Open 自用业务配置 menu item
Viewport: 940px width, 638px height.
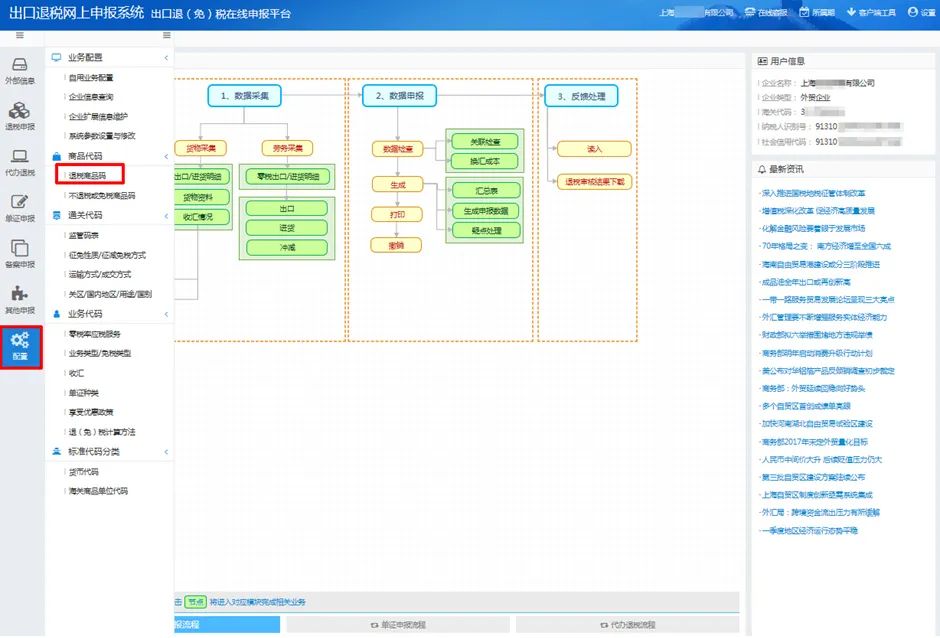[x=91, y=77]
